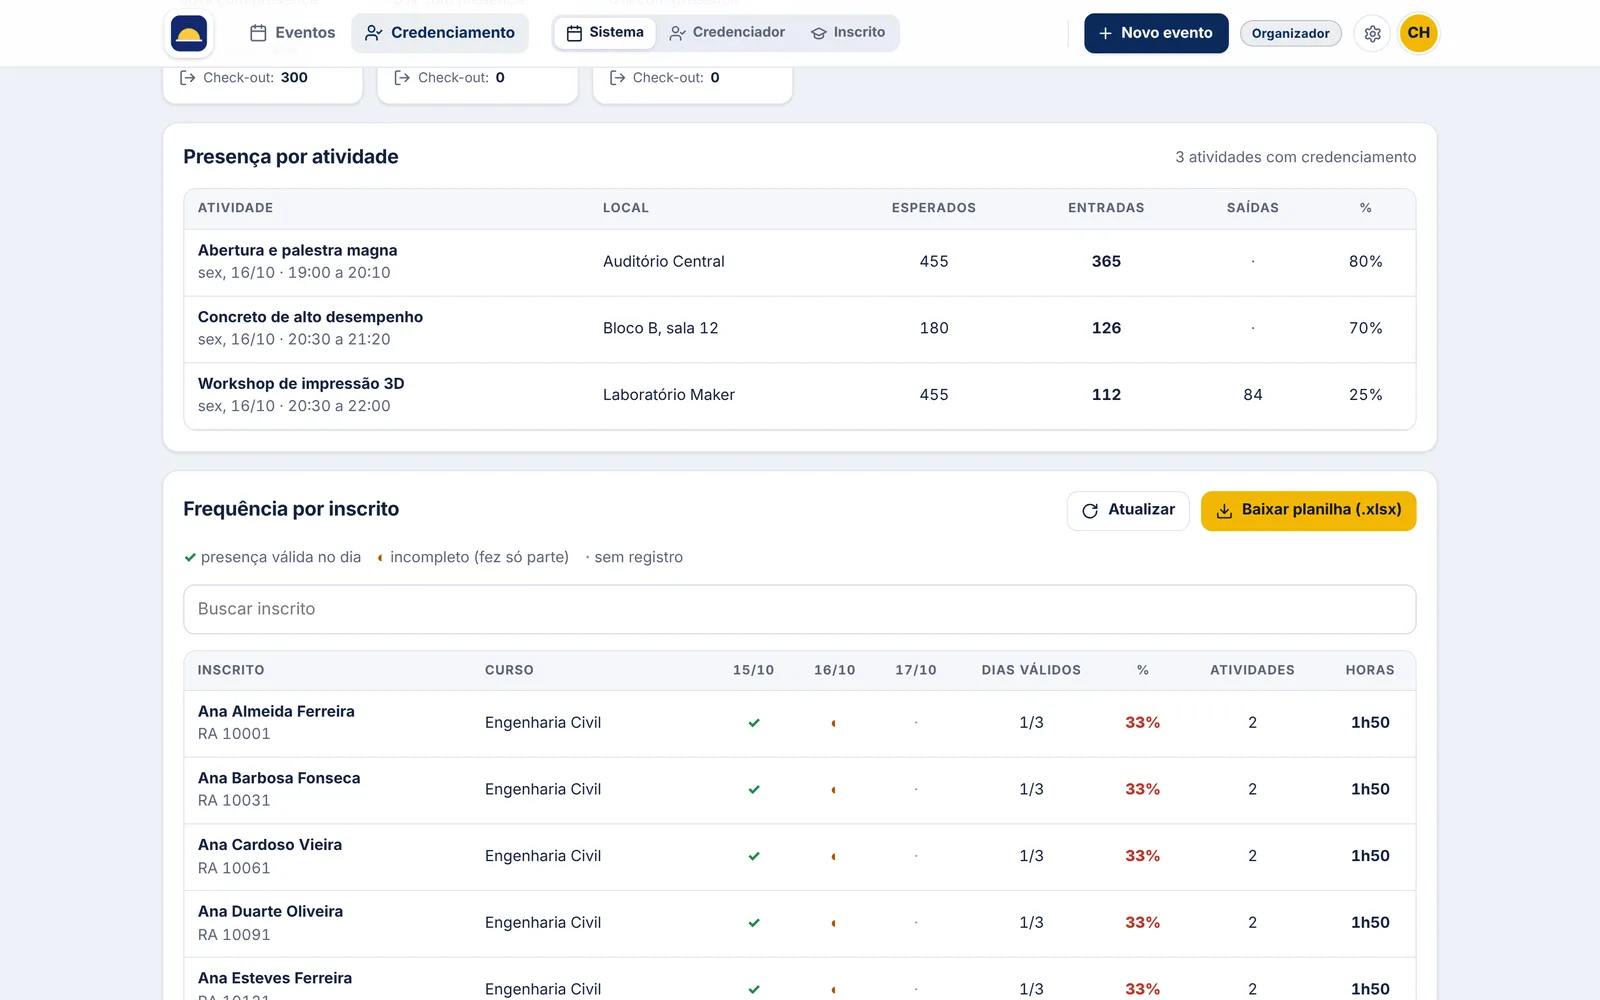This screenshot has height=1000, width=1600.
Task: Click green check for Ana Almeida Ferreira
Action: pyautogui.click(x=754, y=722)
